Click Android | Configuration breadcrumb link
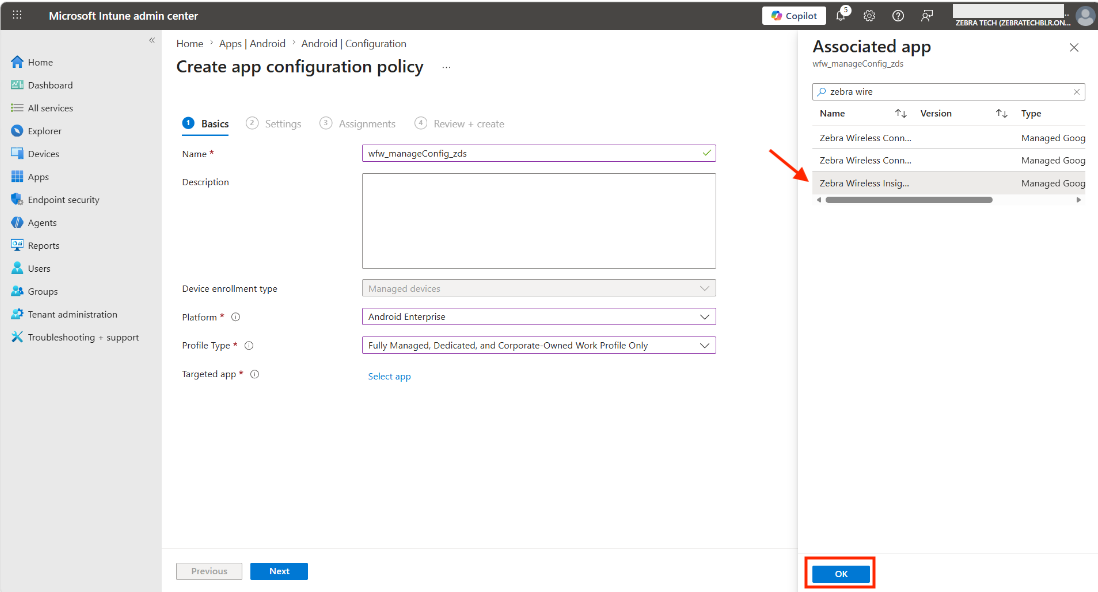Image resolution: width=1098 pixels, height=592 pixels. (x=354, y=43)
